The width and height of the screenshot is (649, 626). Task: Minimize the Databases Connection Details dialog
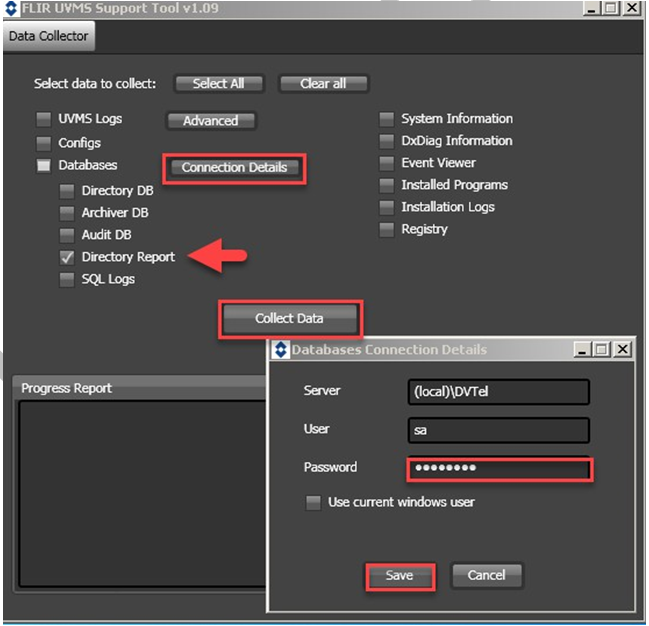tap(583, 350)
